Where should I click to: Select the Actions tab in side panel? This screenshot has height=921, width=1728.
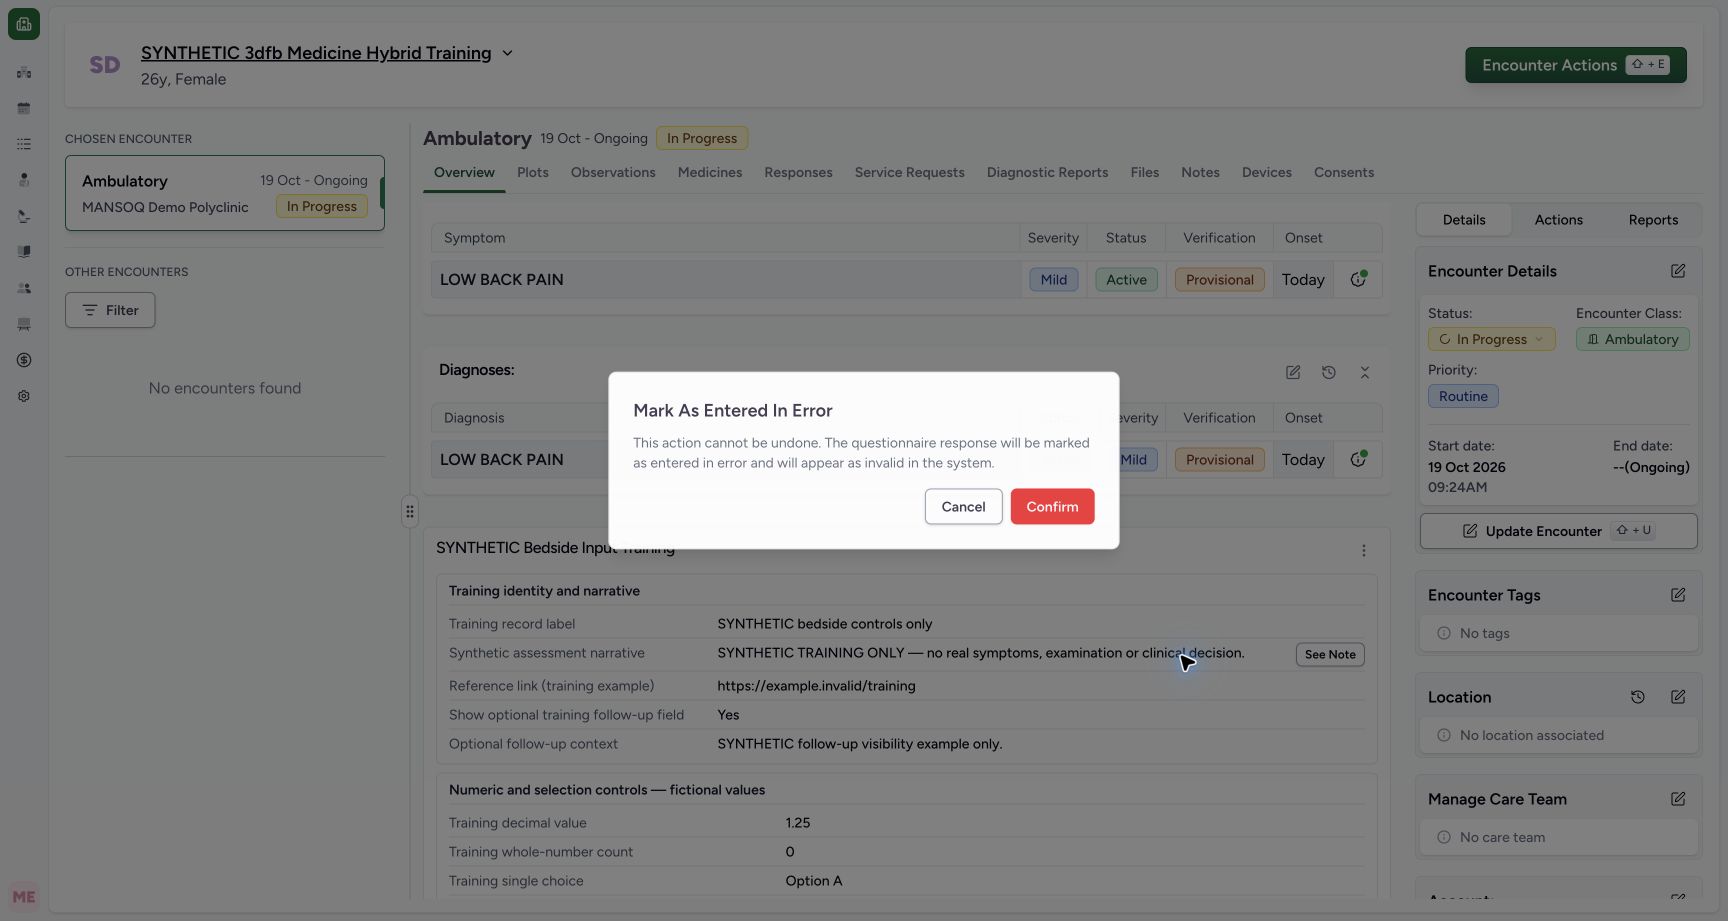click(1558, 220)
